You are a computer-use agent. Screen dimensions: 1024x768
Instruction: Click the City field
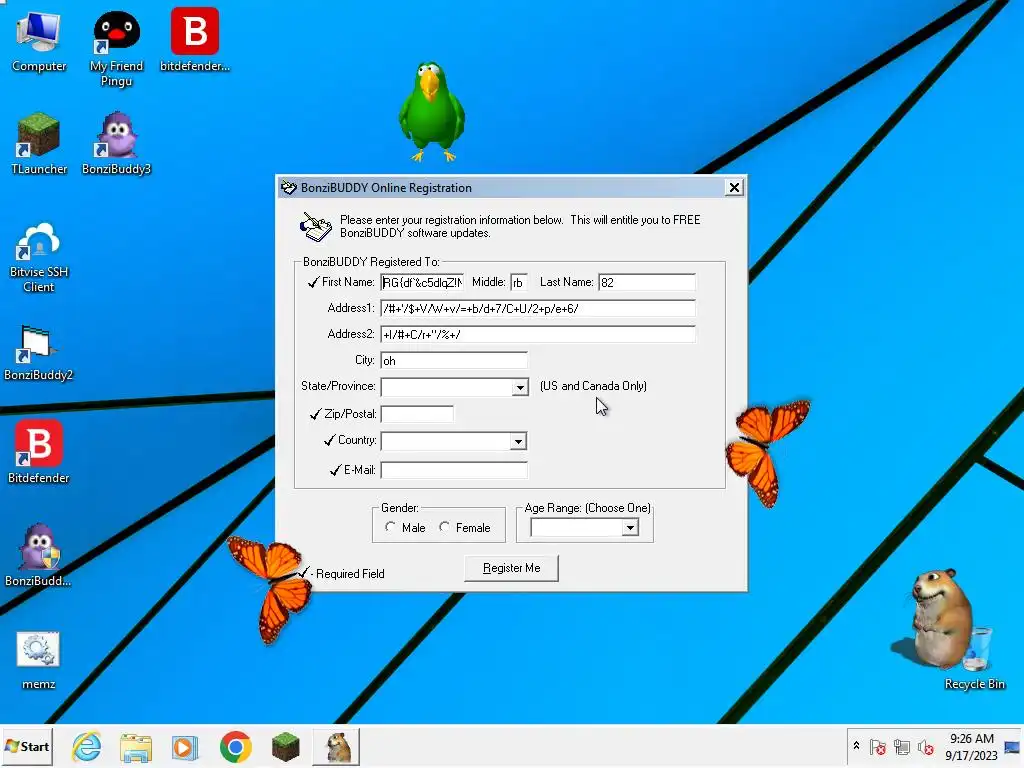[x=454, y=360]
